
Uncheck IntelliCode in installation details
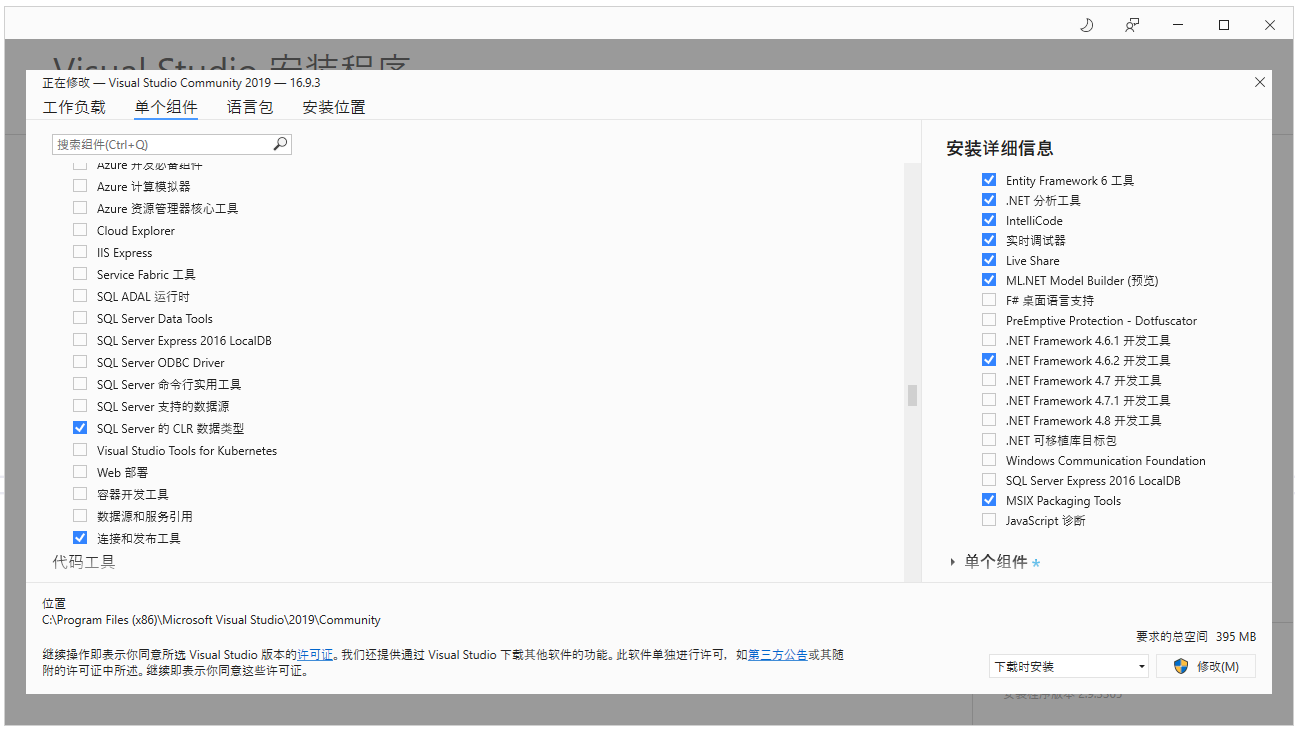pos(989,220)
